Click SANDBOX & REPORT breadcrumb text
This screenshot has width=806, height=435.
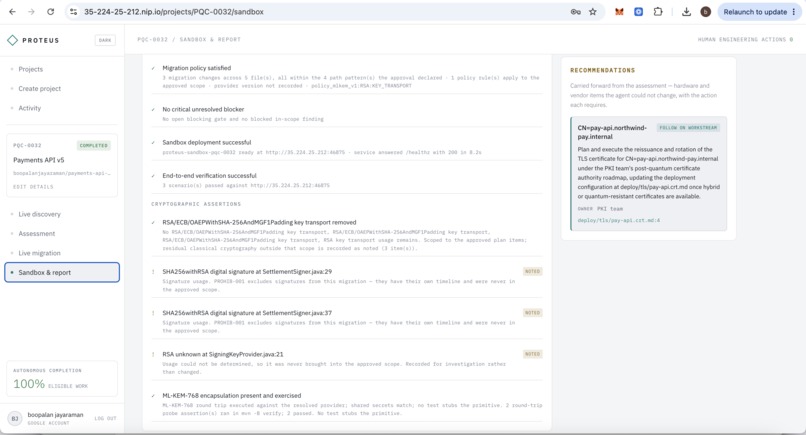210,40
